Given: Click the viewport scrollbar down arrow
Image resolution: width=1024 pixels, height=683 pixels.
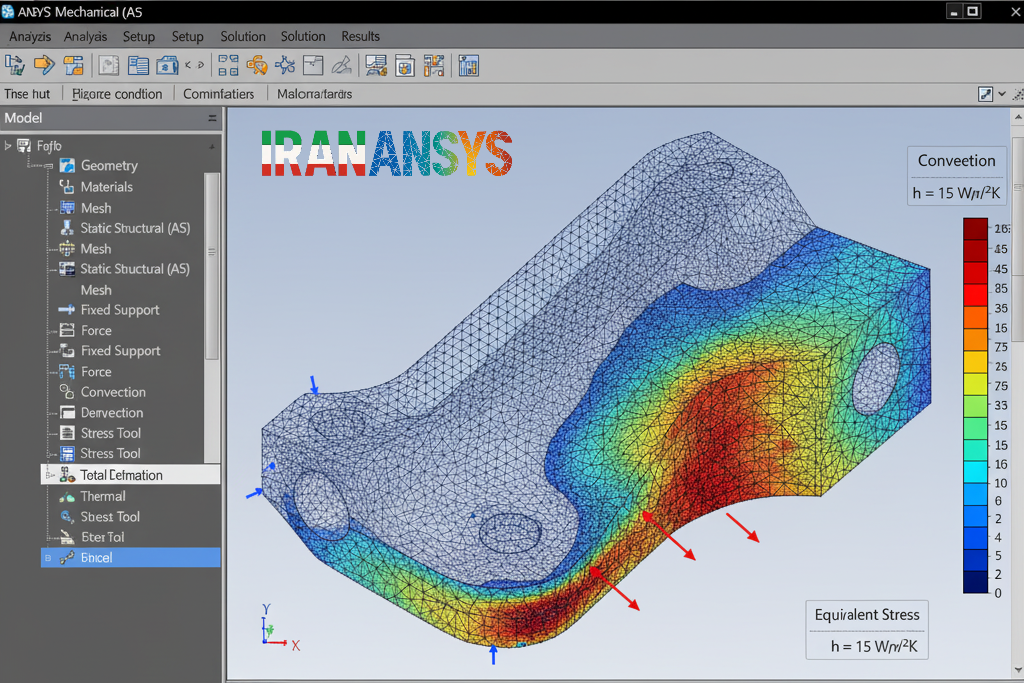Looking at the screenshot, I should (1017, 670).
